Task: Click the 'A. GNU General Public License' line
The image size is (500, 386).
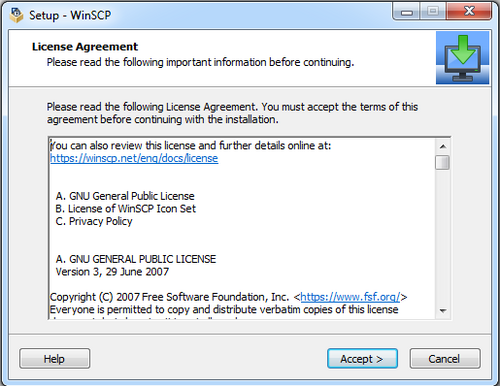Action: click(125, 196)
